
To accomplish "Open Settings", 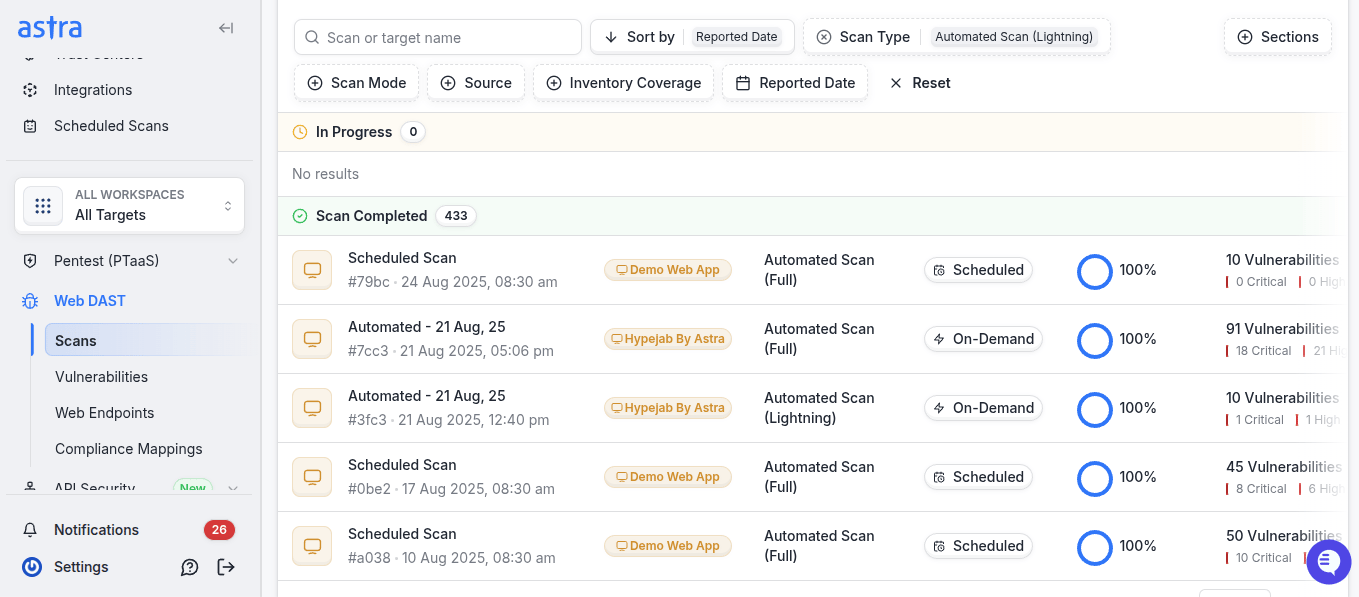I will 81,567.
